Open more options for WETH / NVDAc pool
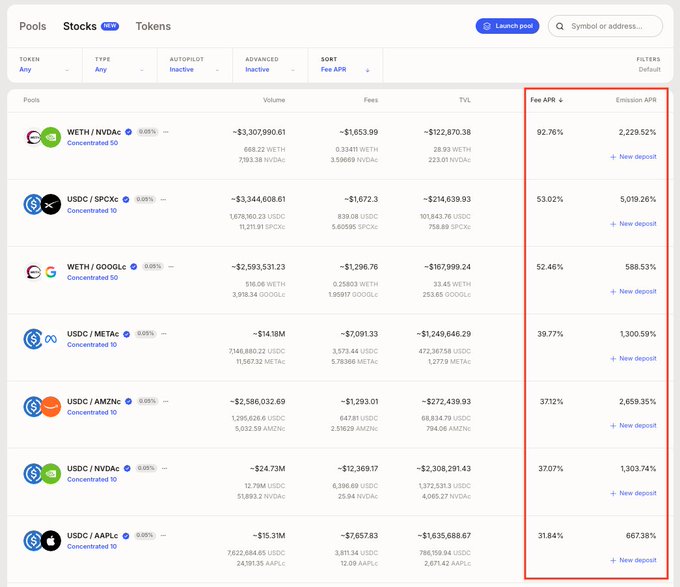 tap(166, 132)
